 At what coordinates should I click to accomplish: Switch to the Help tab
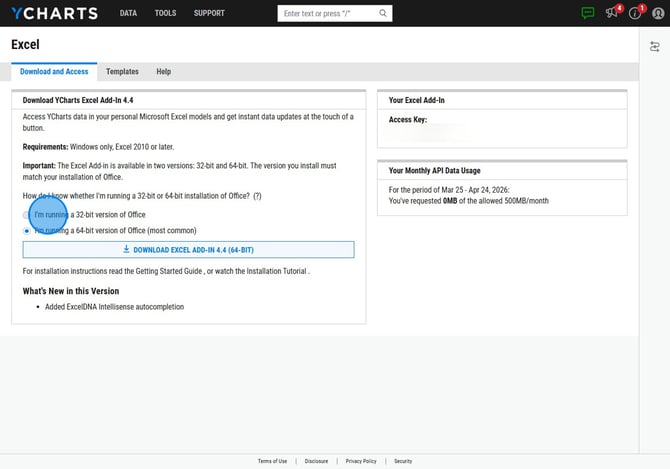click(x=163, y=72)
